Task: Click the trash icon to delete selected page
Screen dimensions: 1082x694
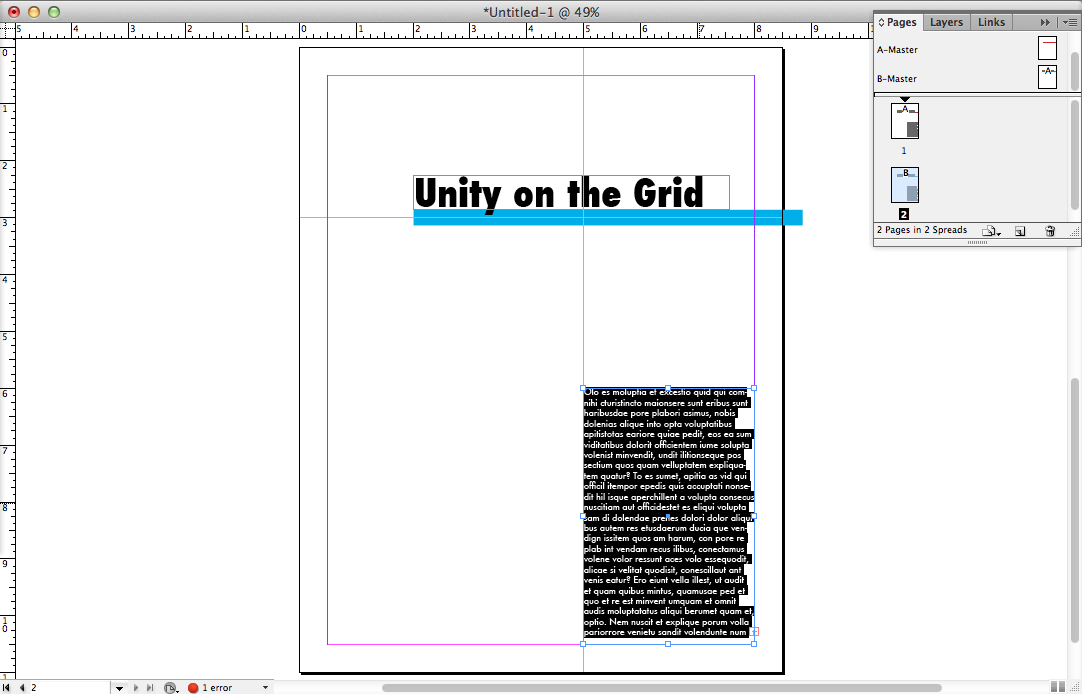Action: click(1050, 231)
